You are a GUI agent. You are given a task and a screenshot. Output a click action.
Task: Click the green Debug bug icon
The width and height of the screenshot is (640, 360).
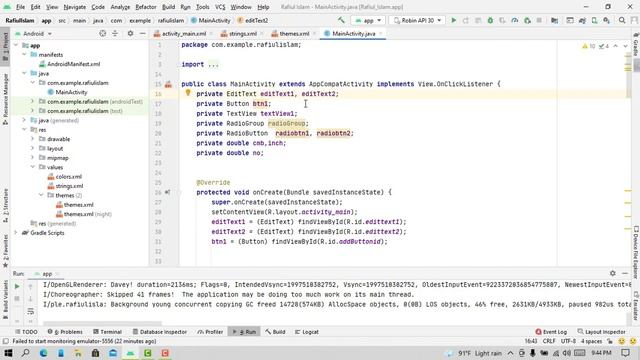490,20
